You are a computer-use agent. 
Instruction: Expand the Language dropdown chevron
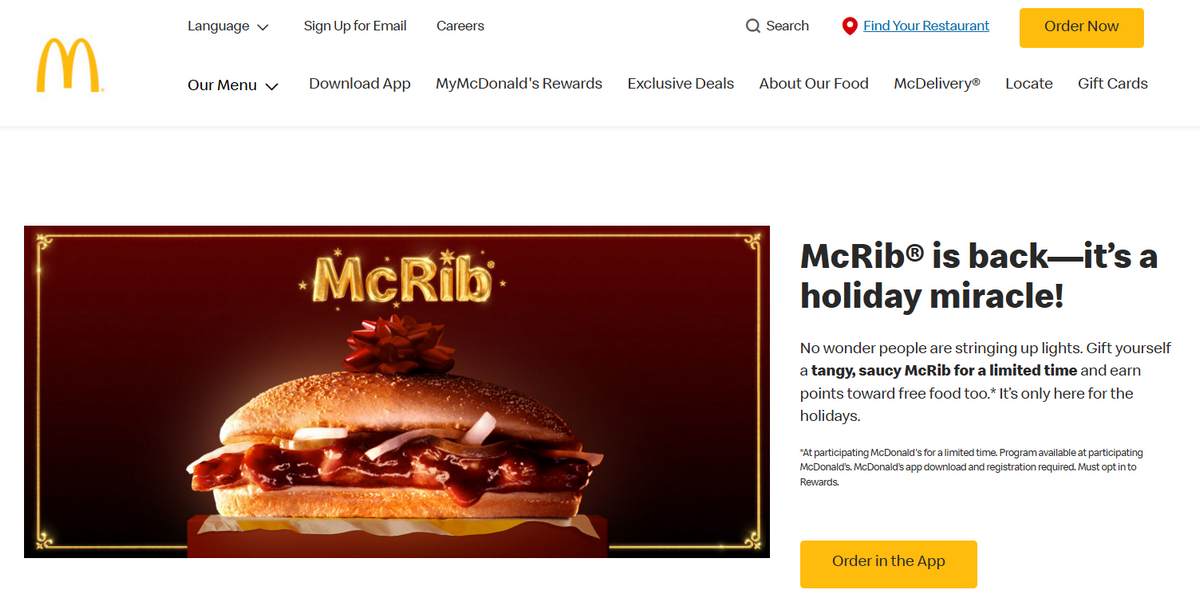click(x=263, y=27)
